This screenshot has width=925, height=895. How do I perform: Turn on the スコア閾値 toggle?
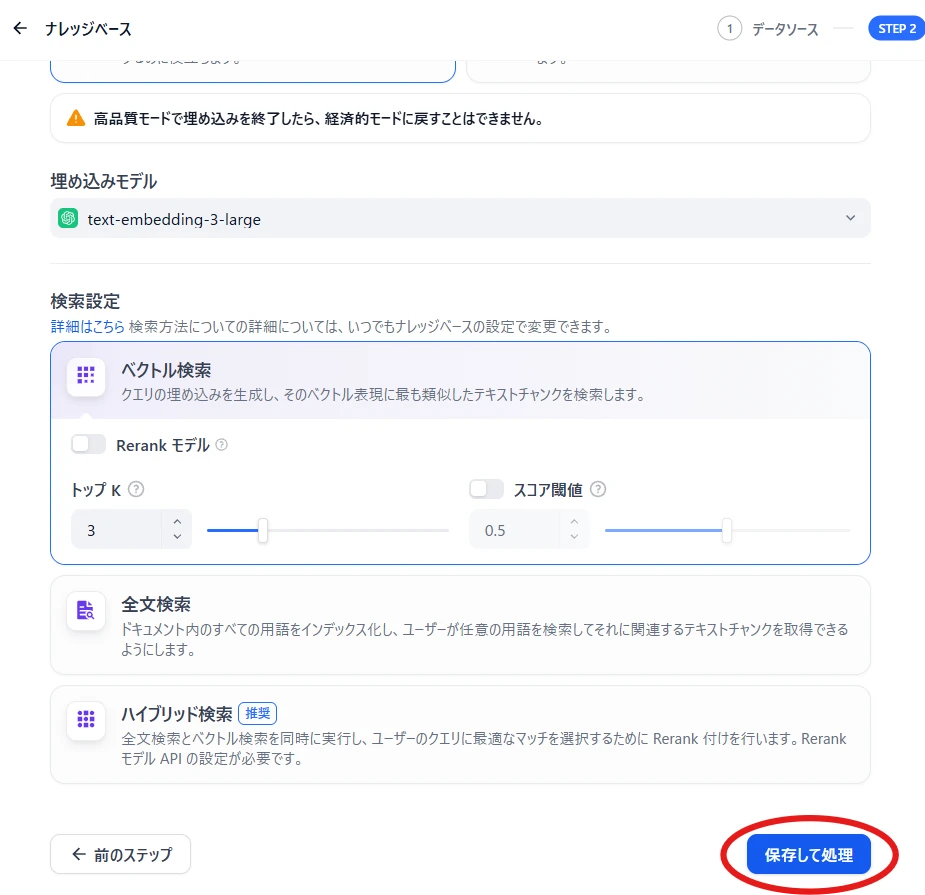click(486, 489)
